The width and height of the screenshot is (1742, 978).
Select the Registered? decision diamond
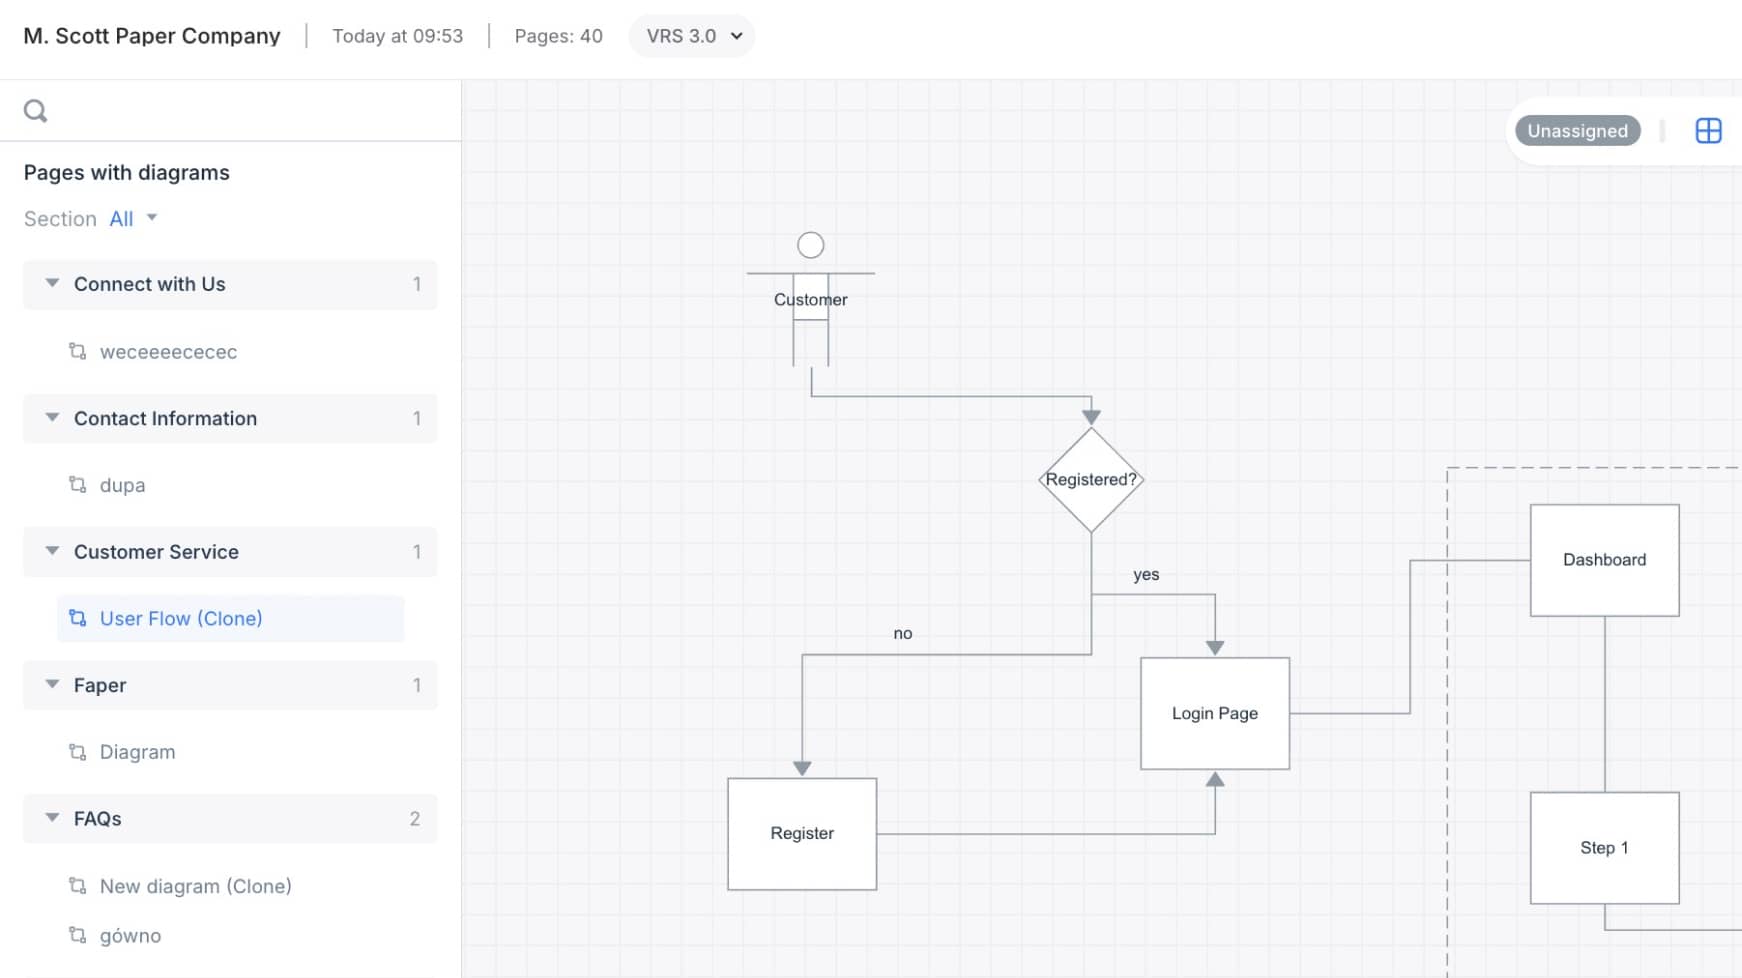tap(1091, 480)
